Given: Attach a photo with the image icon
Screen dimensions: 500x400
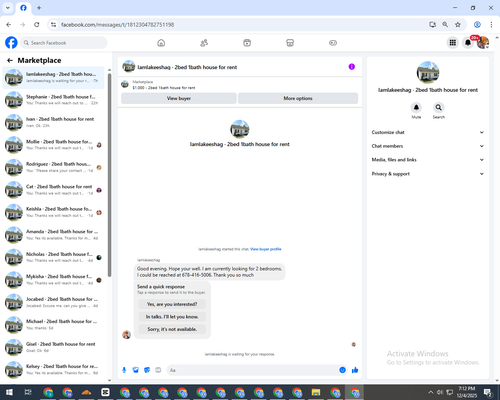Looking at the screenshot, I should click(x=136, y=370).
